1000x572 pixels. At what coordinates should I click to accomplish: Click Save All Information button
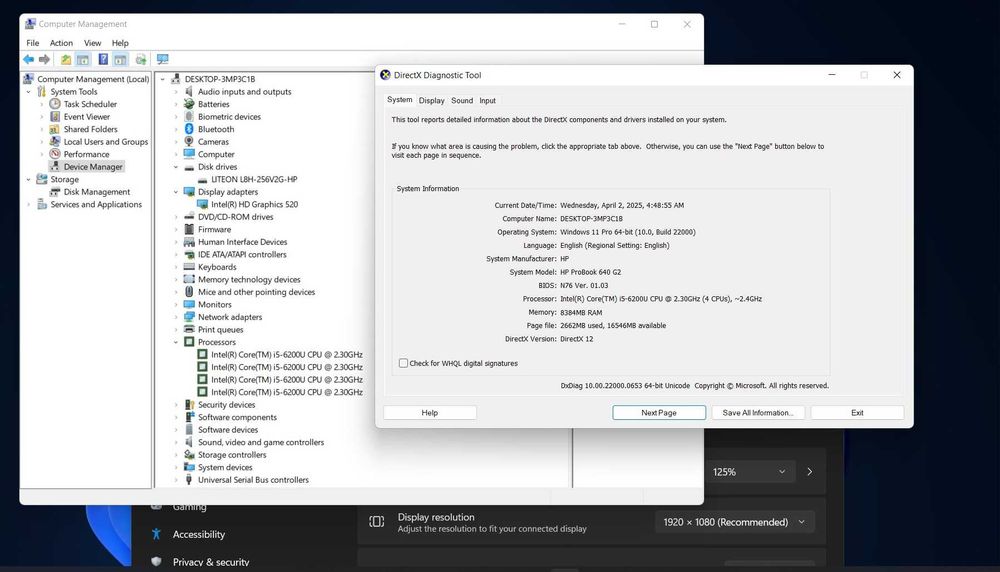click(758, 413)
